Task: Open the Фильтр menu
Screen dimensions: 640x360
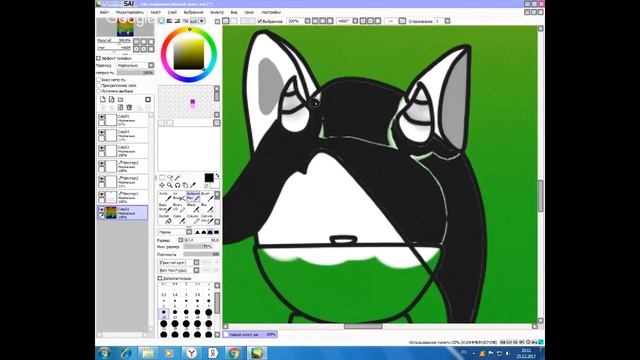Action: click(x=217, y=13)
